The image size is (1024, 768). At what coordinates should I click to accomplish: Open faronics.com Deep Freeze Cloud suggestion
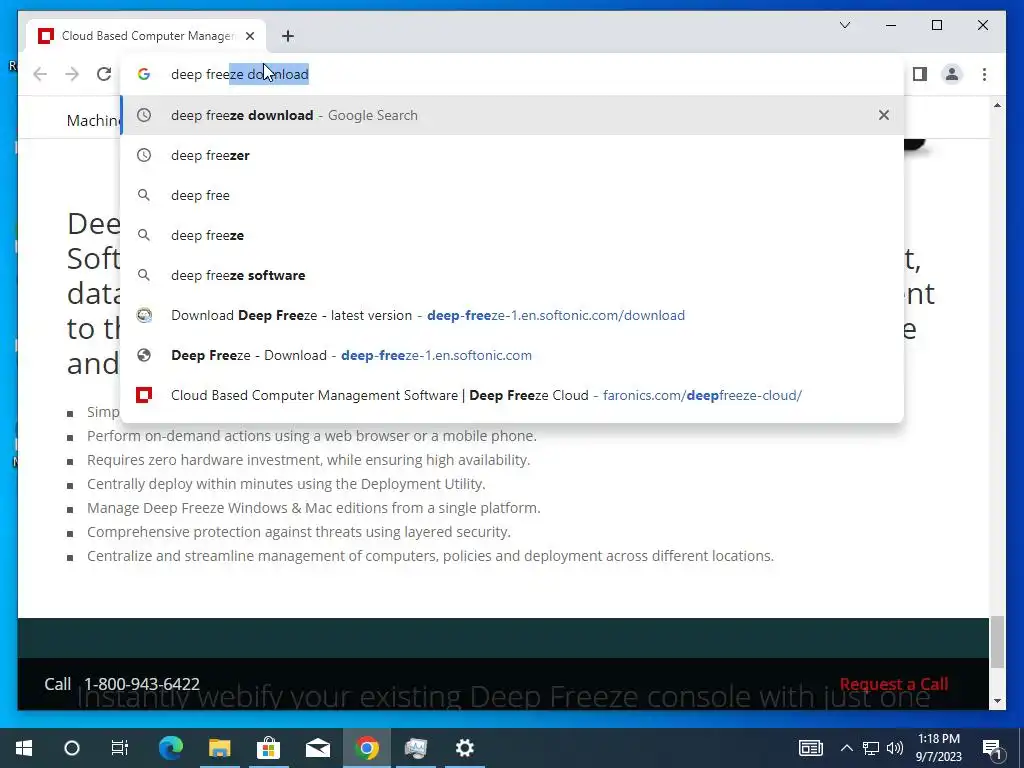513,395
